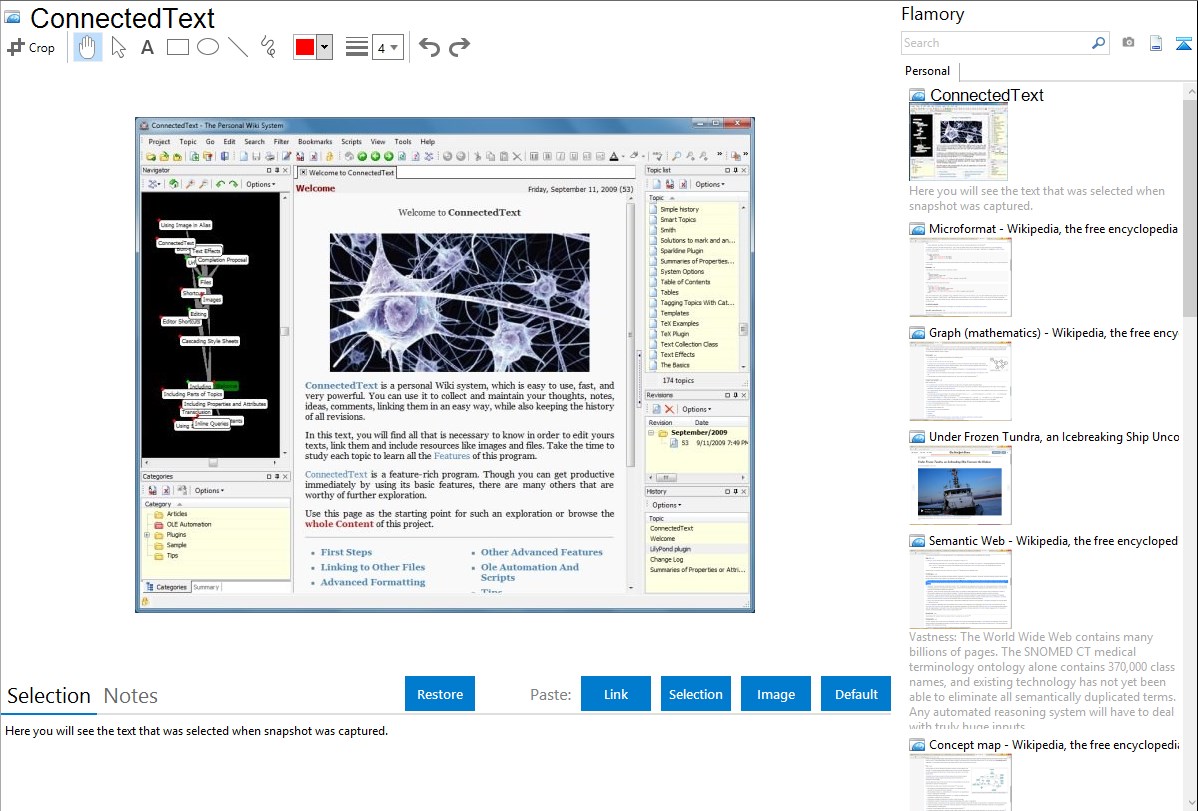Screen dimensions: 1198x811
Task: Select the hand pan tool
Action: (x=87, y=47)
